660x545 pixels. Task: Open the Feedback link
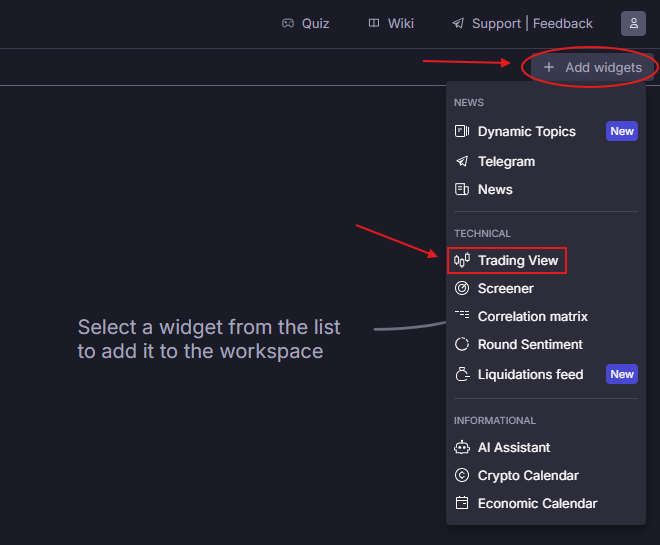pos(563,23)
